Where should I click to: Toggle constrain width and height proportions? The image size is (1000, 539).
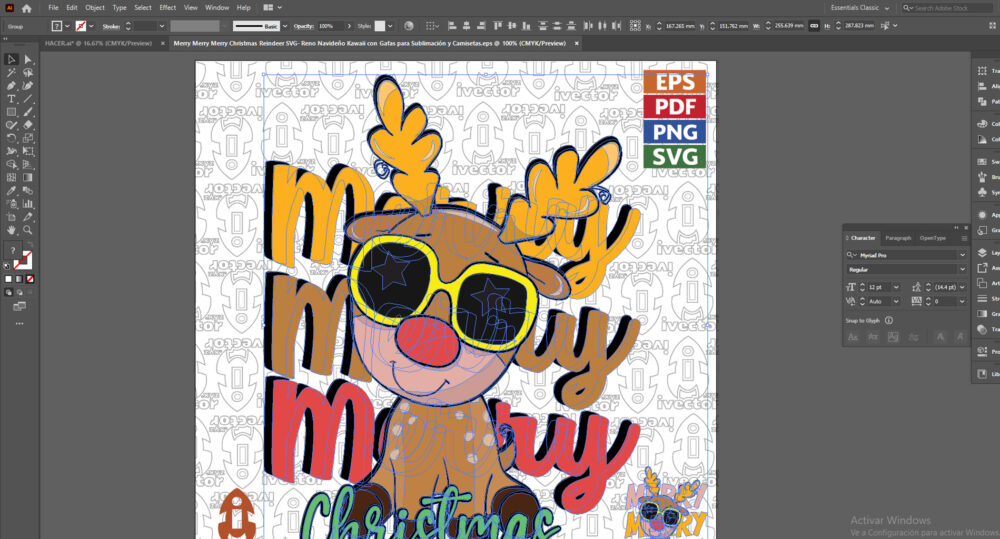click(814, 26)
